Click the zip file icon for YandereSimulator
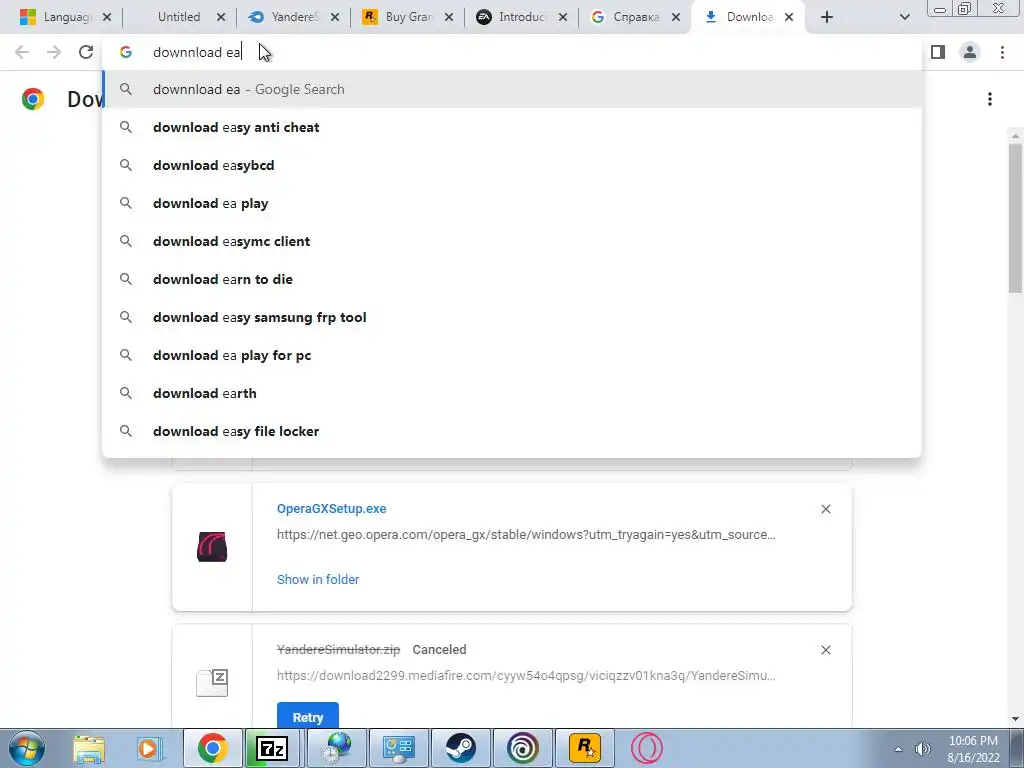 point(212,682)
